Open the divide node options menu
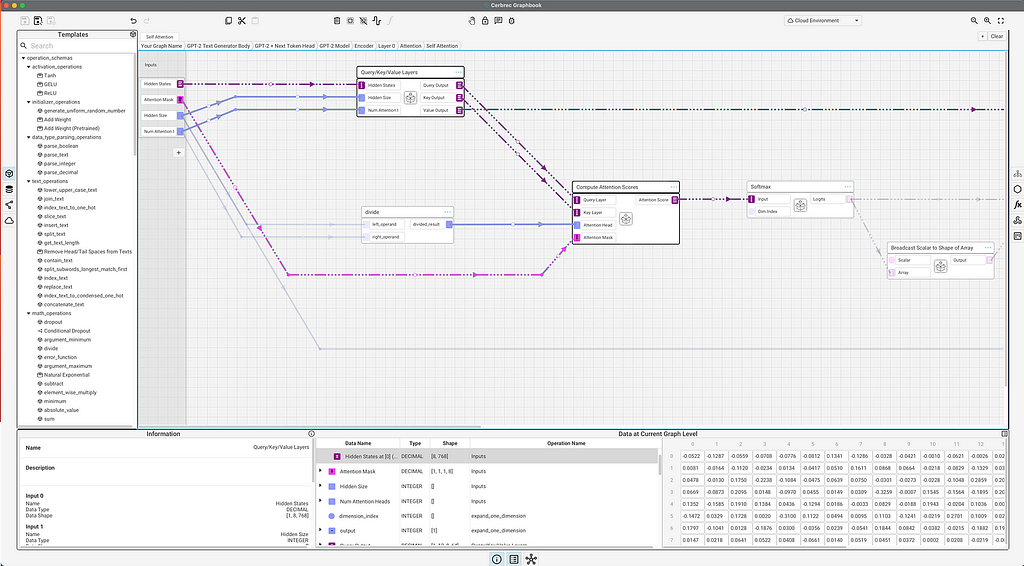This screenshot has height=566, width=1024. click(x=447, y=212)
